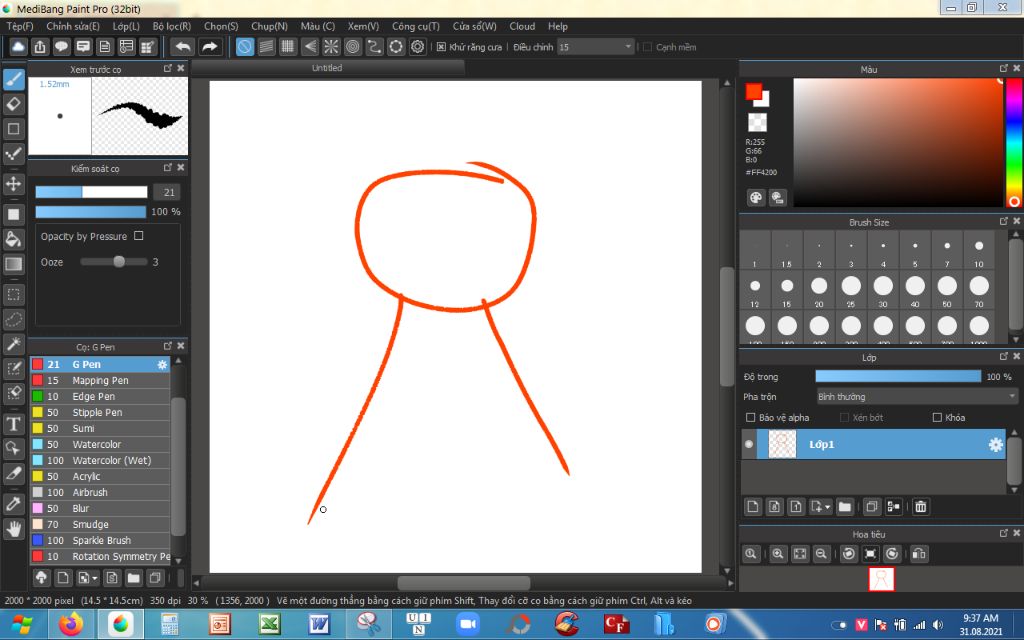Zoom in on the navigator panel
This screenshot has width=1024, height=640.
tap(778, 554)
